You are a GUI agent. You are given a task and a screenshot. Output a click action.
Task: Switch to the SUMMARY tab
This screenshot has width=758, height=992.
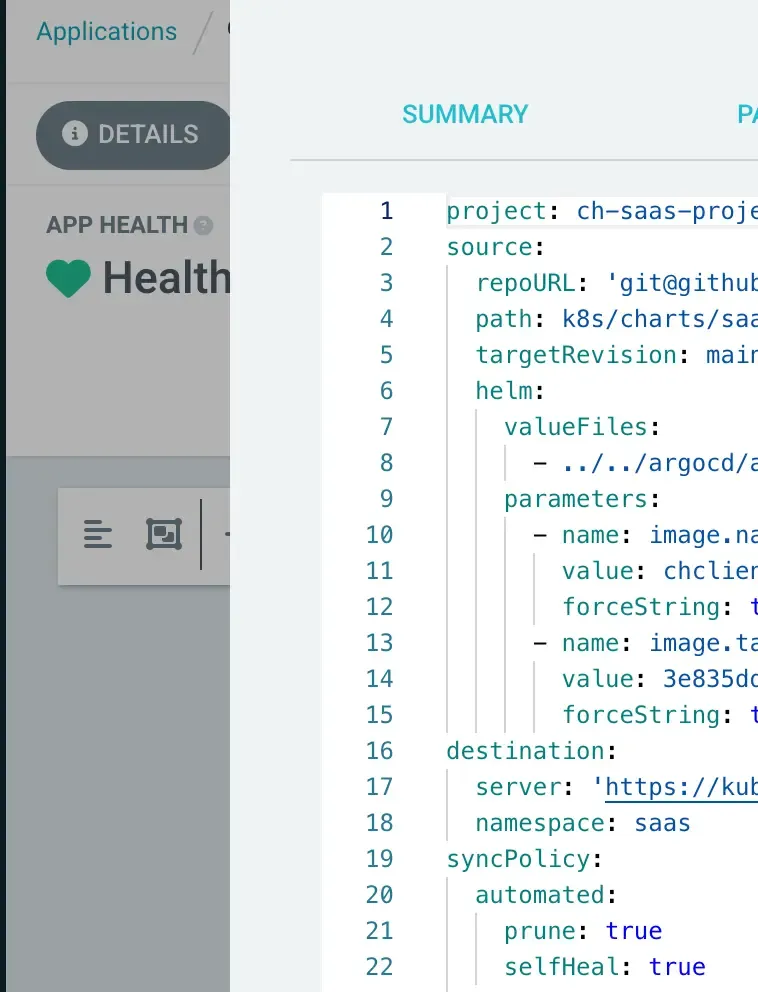(465, 114)
